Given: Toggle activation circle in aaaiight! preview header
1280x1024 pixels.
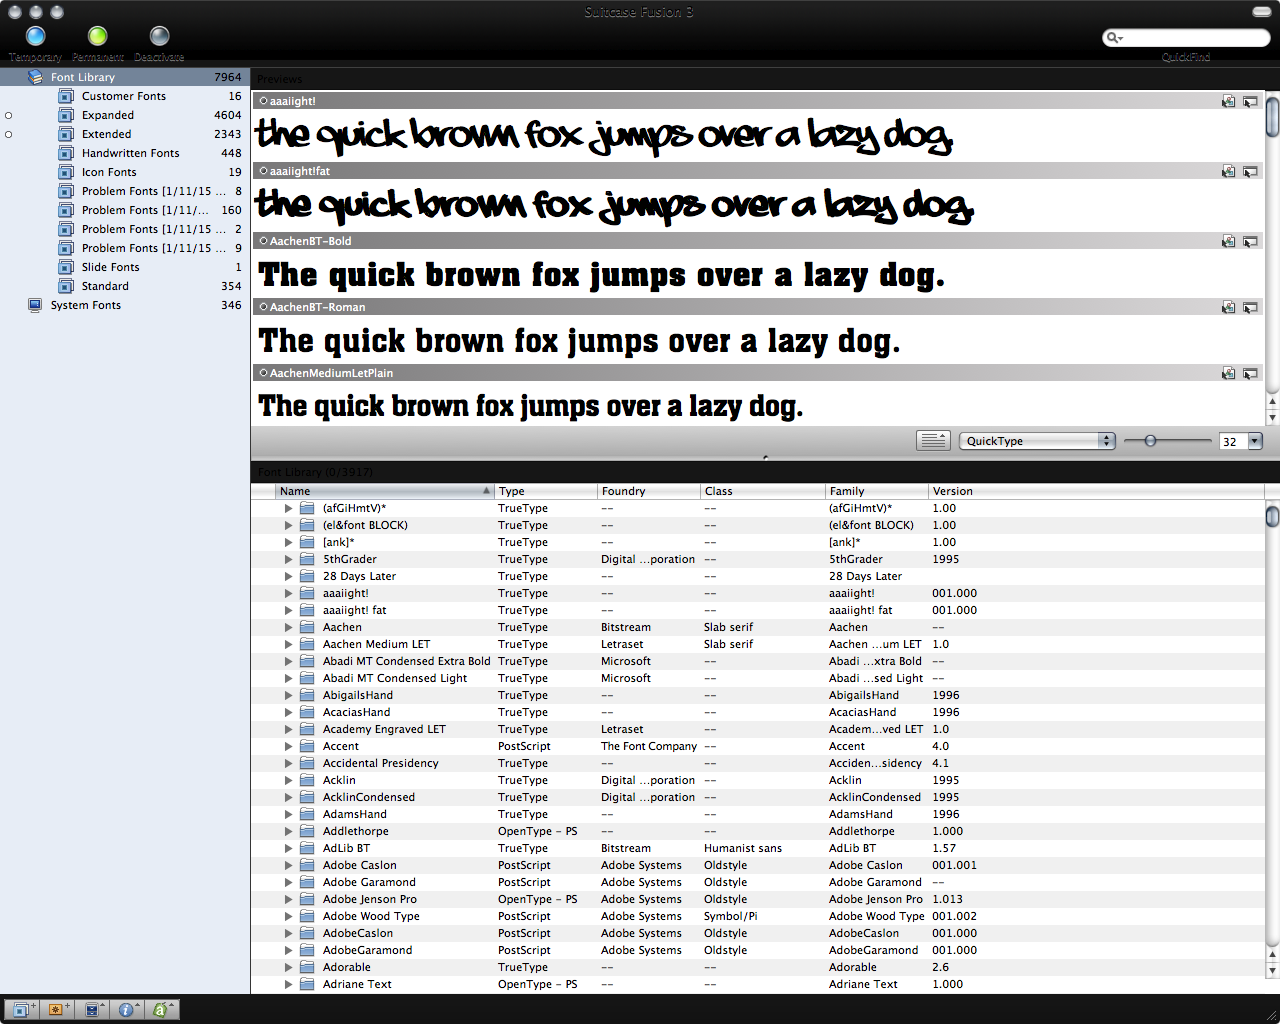Looking at the screenshot, I should (x=263, y=101).
